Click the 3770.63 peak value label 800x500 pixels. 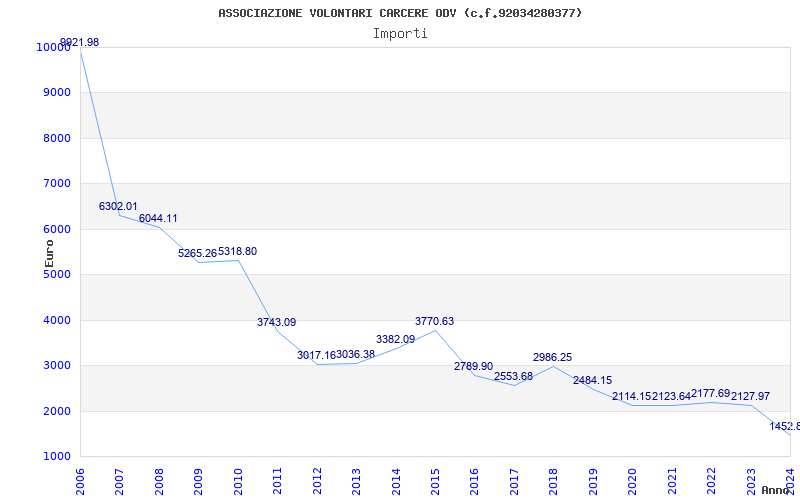point(434,321)
